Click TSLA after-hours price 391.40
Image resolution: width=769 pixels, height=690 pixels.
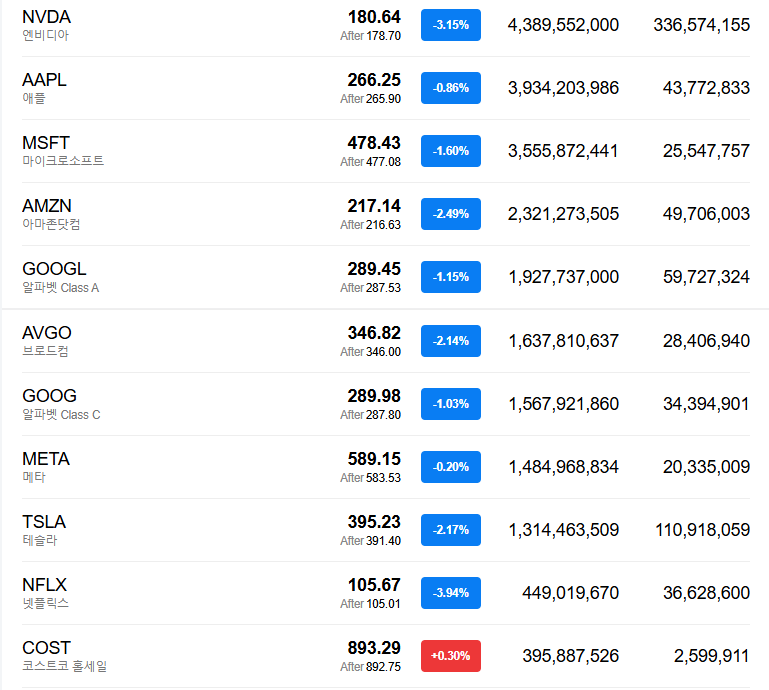pos(384,541)
